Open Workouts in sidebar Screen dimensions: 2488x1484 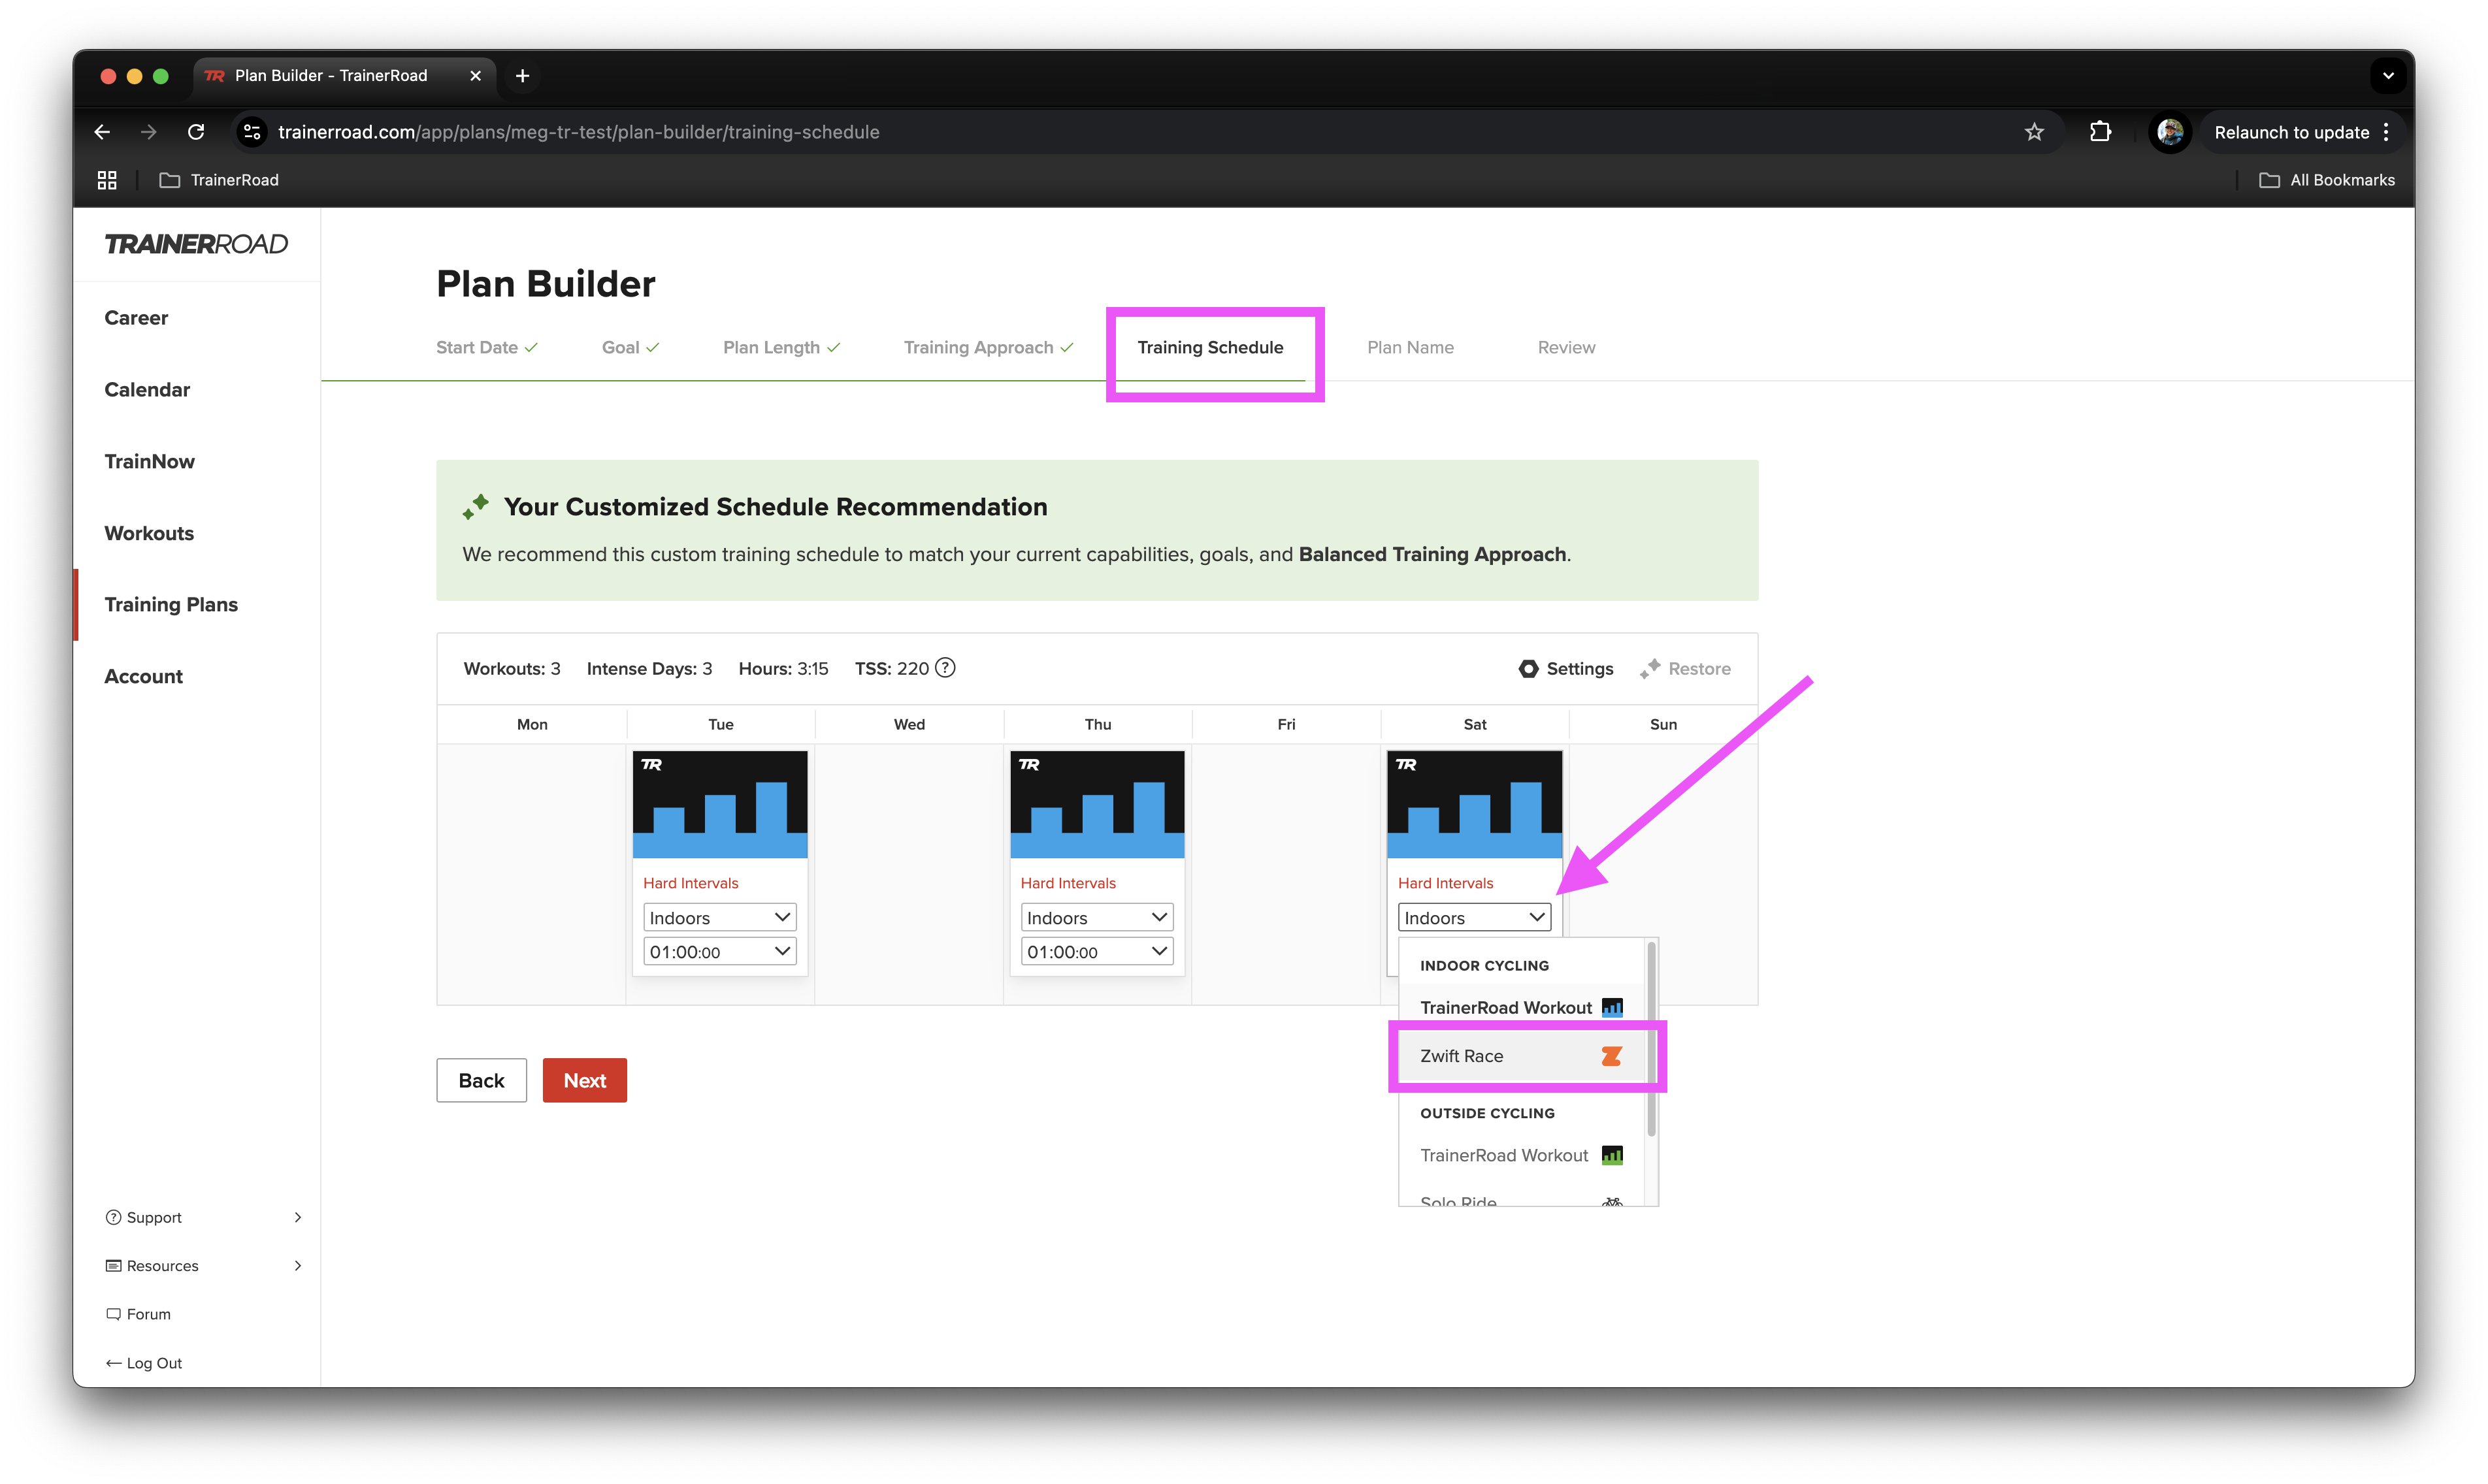point(149,533)
